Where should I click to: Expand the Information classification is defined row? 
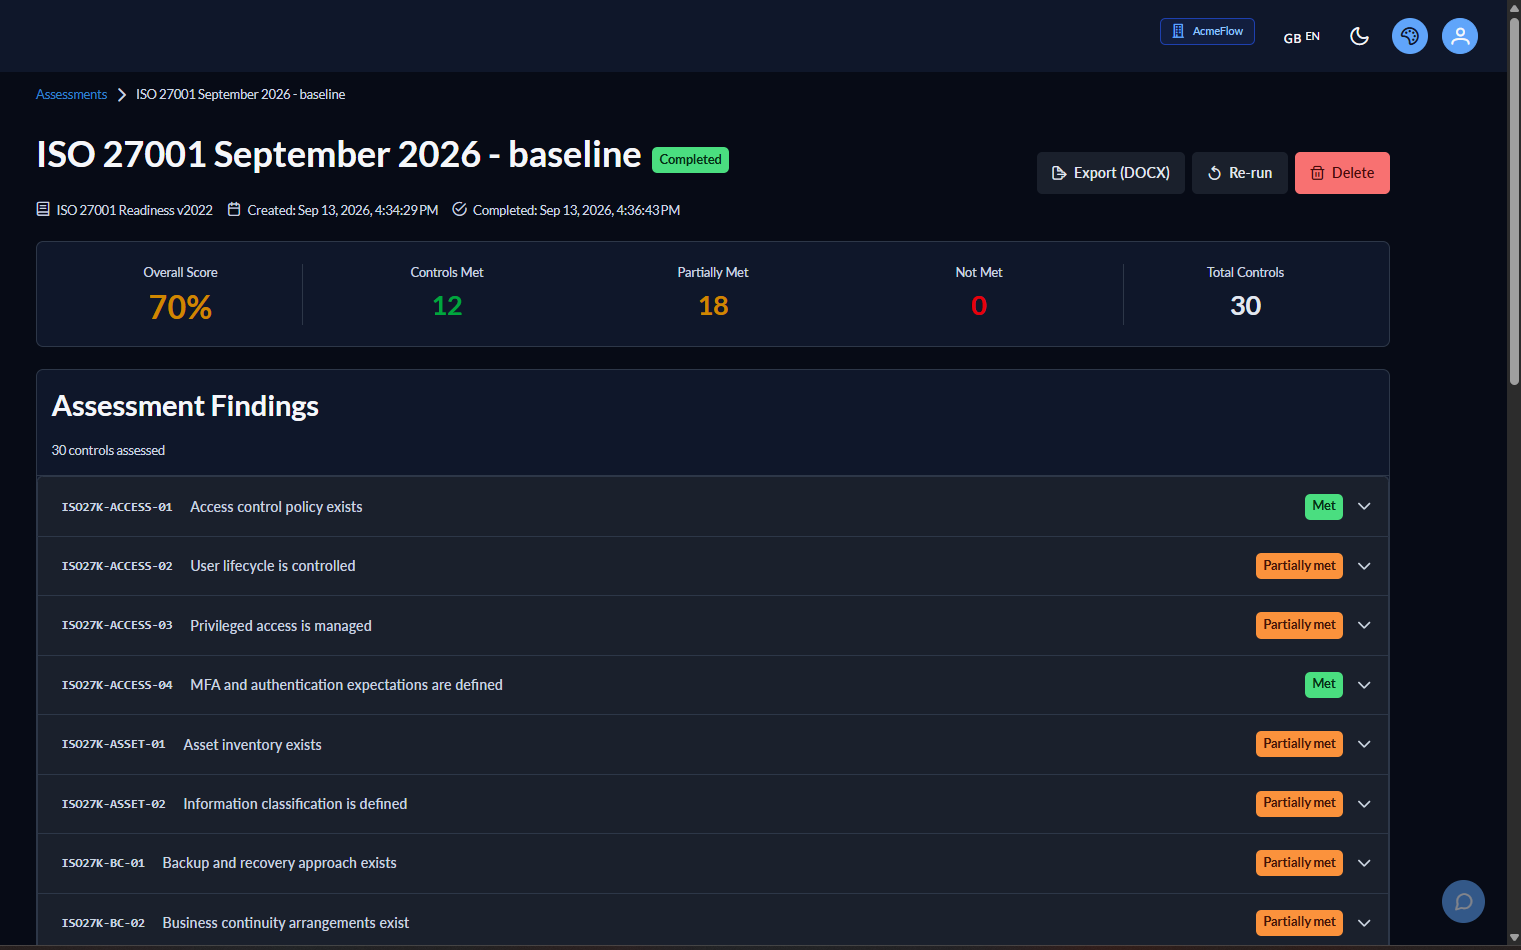coord(713,804)
